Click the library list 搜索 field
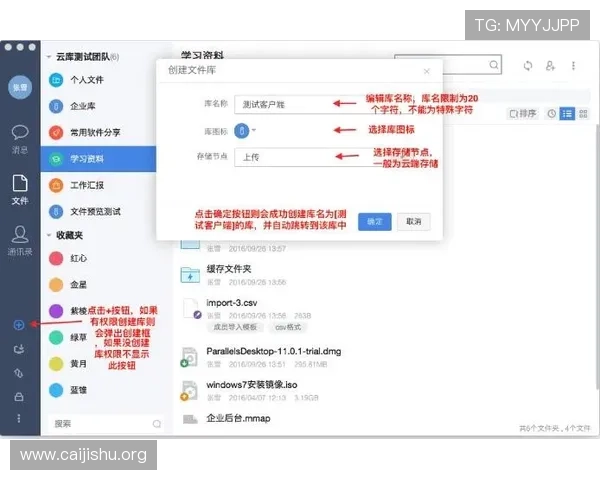Image resolution: width=600 pixels, height=480 pixels. click(106, 424)
